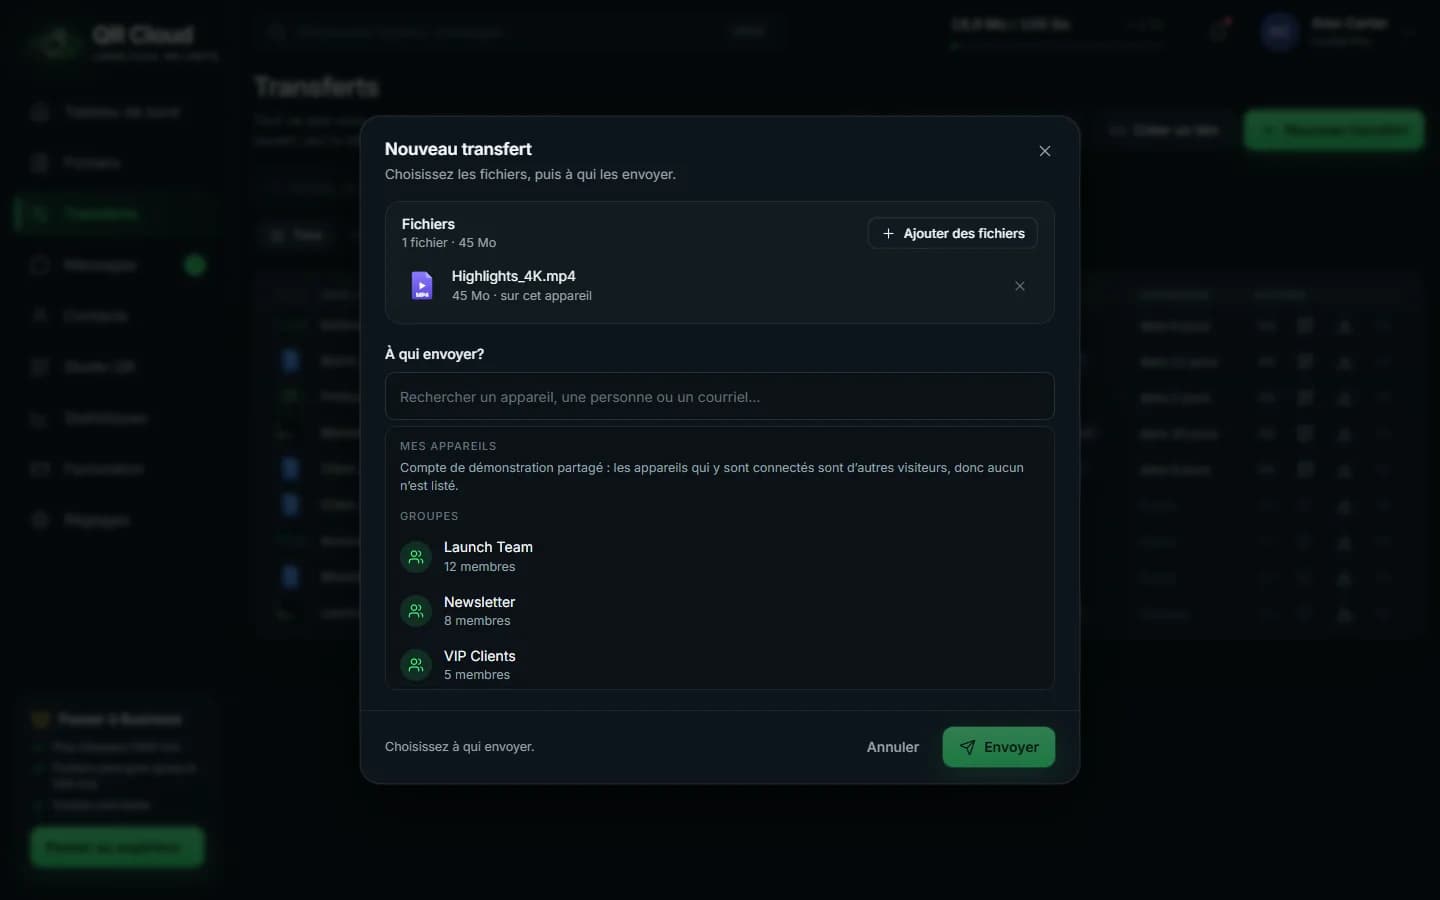Image resolution: width=1440 pixels, height=900 pixels.
Task: Click the 'GROUPES' section header
Action: click(429, 516)
